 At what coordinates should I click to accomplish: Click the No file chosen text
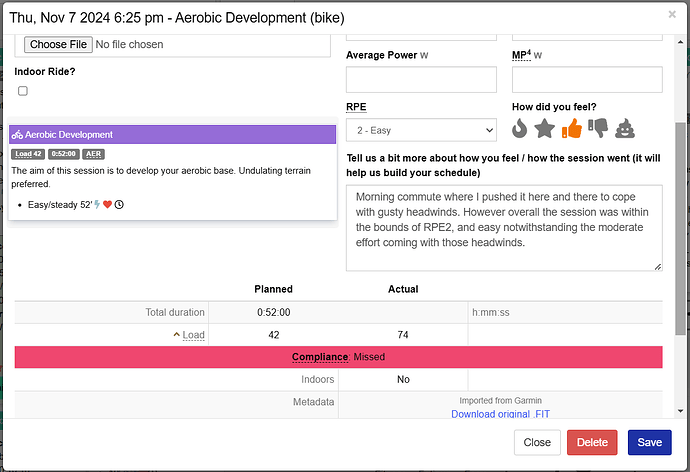point(129,44)
